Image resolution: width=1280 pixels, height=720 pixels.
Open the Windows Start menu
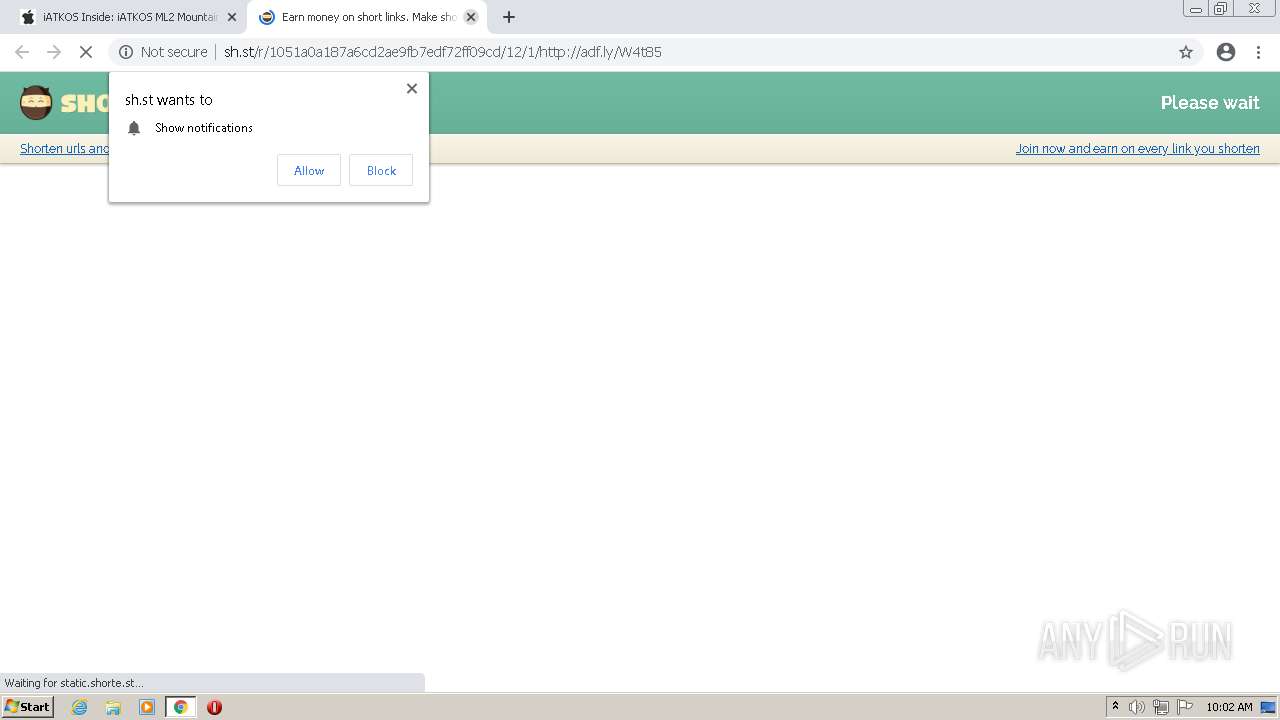point(27,707)
